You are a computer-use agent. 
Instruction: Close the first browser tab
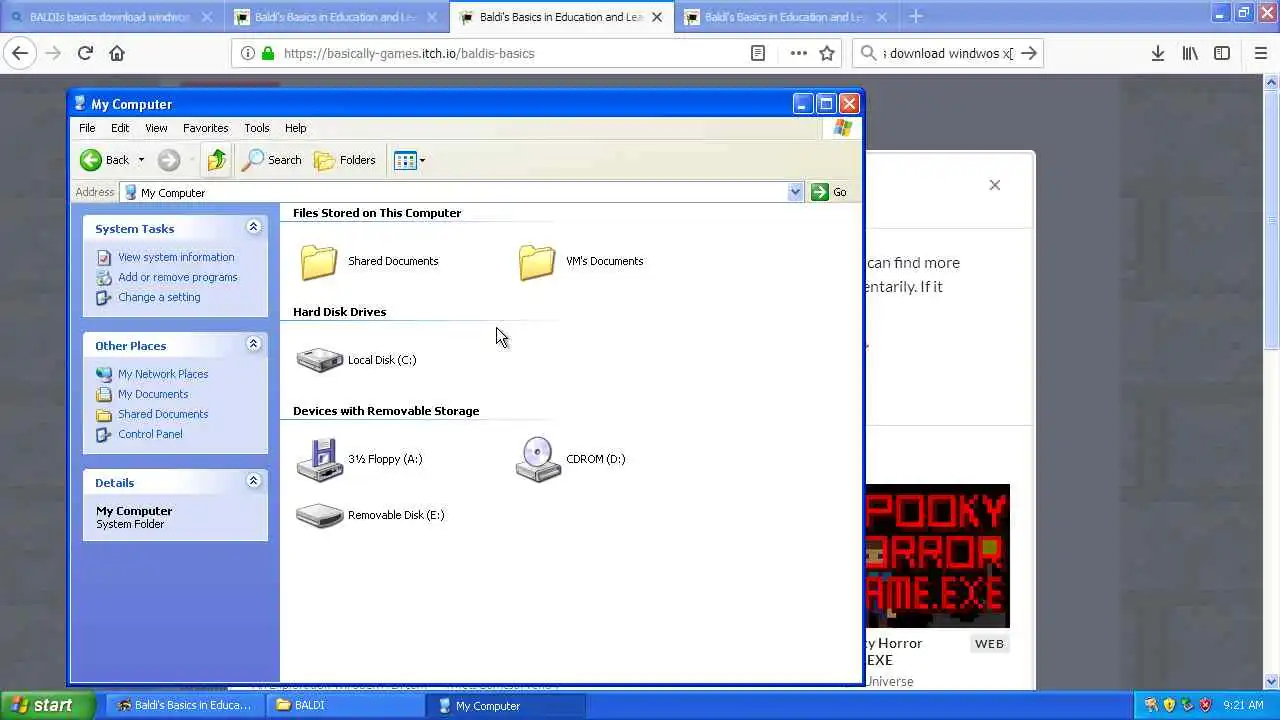point(206,17)
